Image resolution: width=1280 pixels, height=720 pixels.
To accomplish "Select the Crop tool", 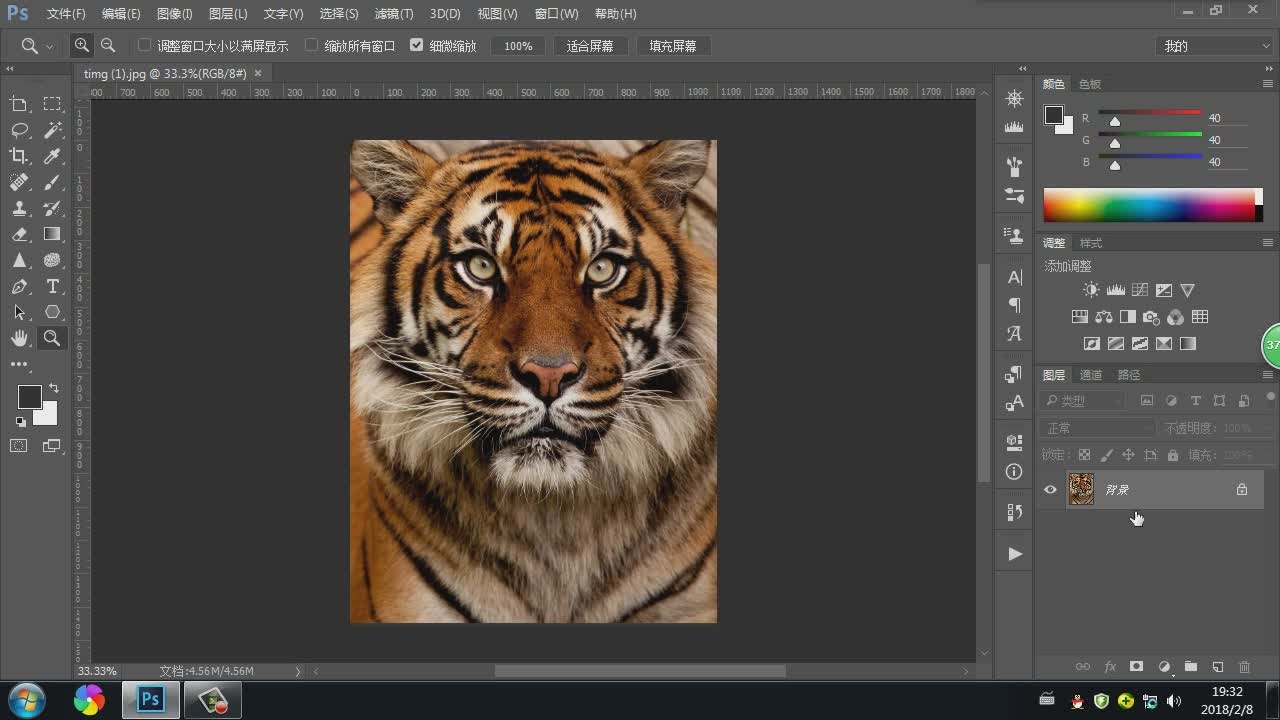I will [x=19, y=156].
